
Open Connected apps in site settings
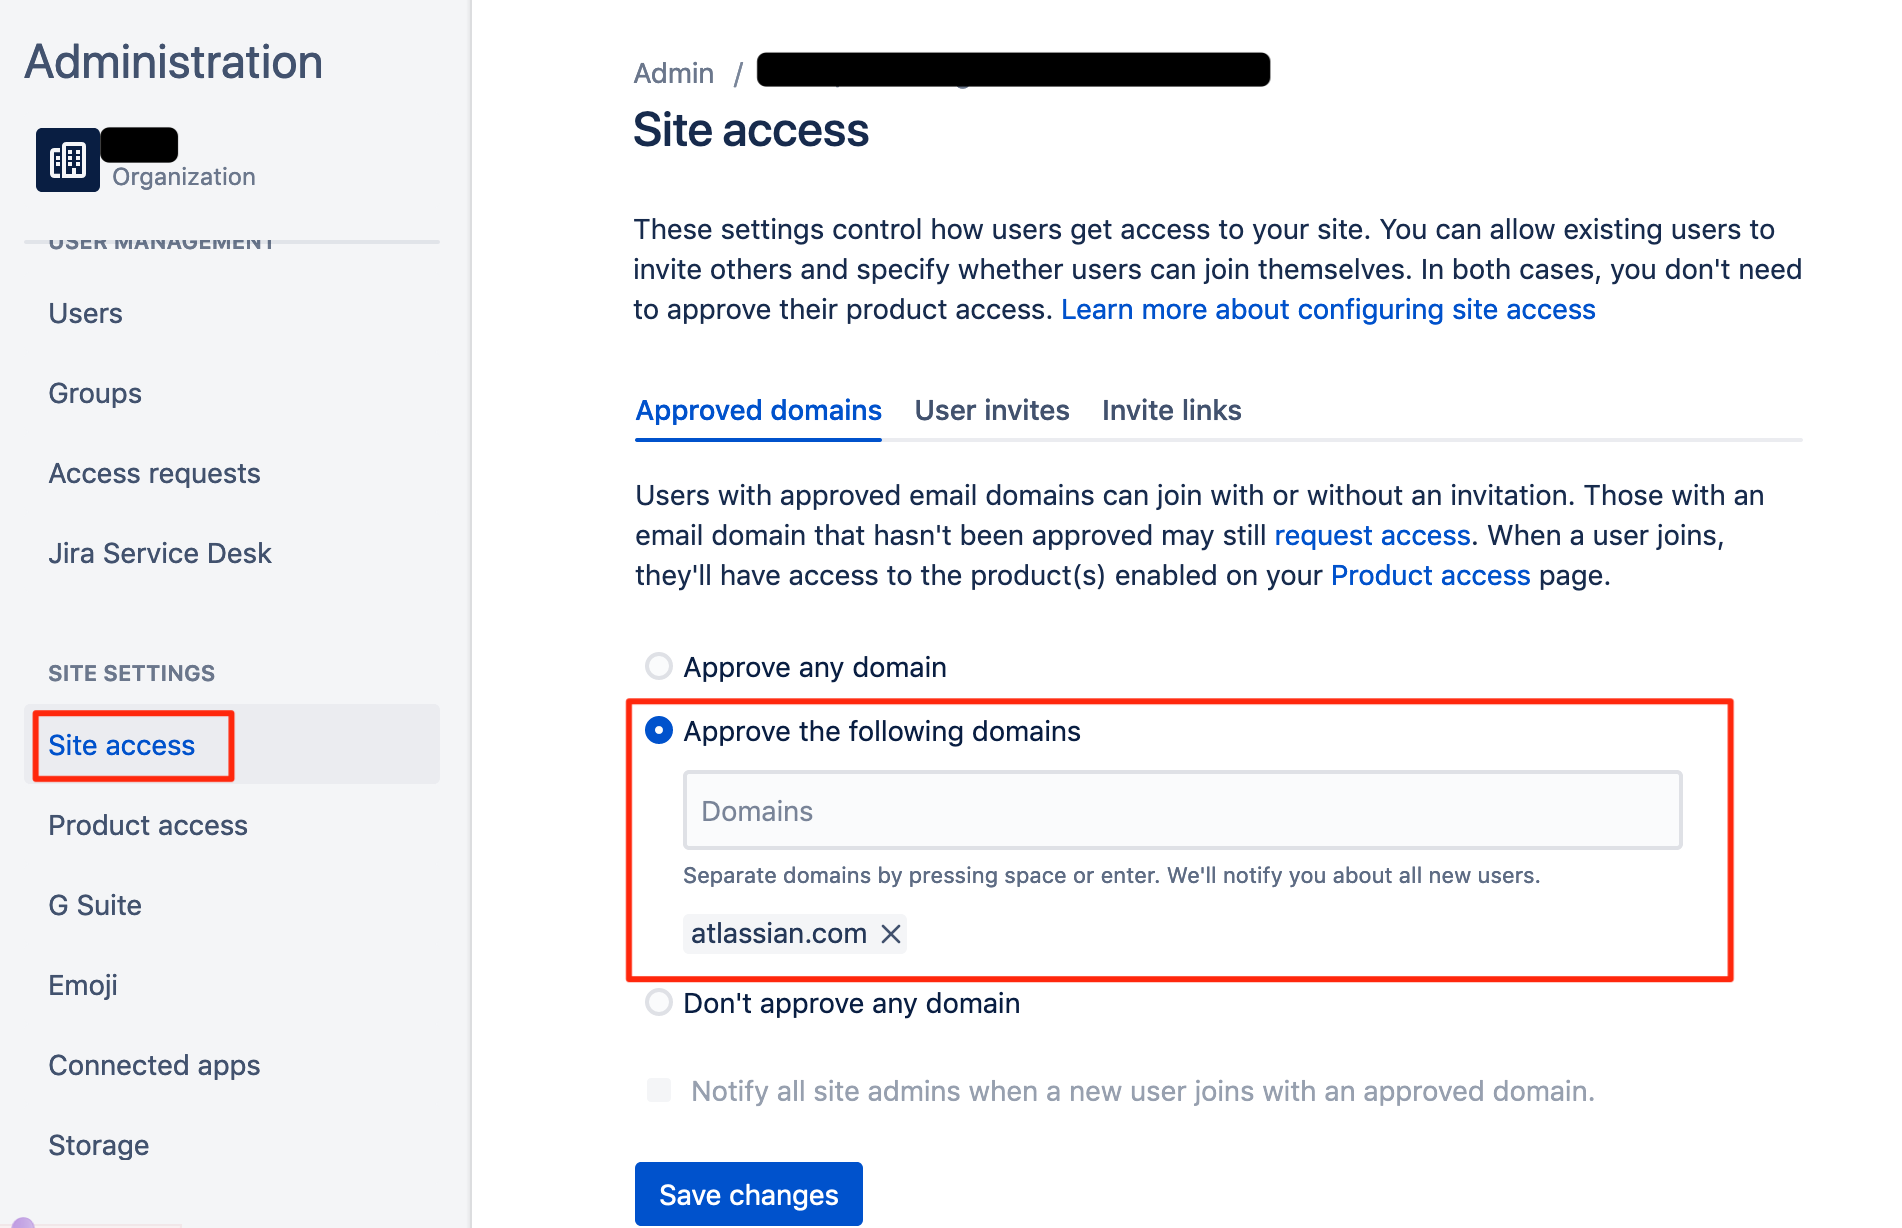pos(155,1065)
